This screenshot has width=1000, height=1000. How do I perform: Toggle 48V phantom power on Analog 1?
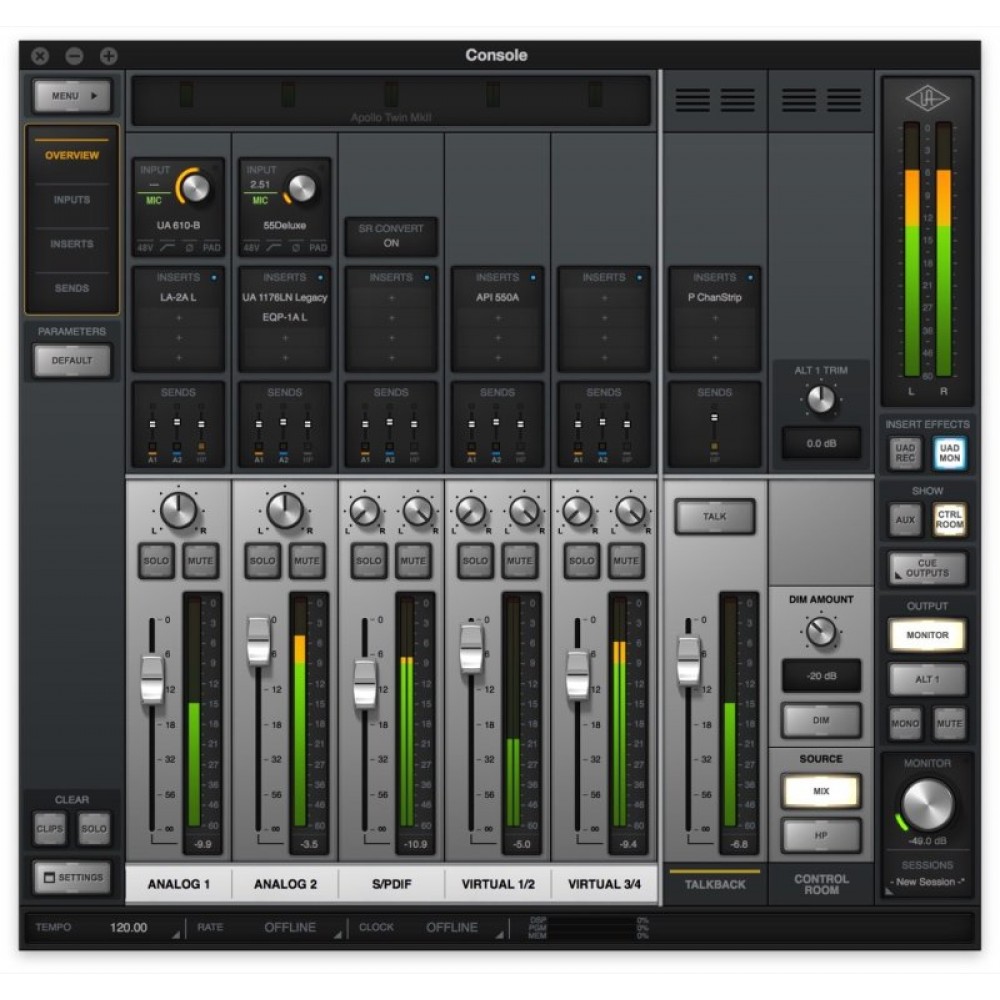click(145, 247)
